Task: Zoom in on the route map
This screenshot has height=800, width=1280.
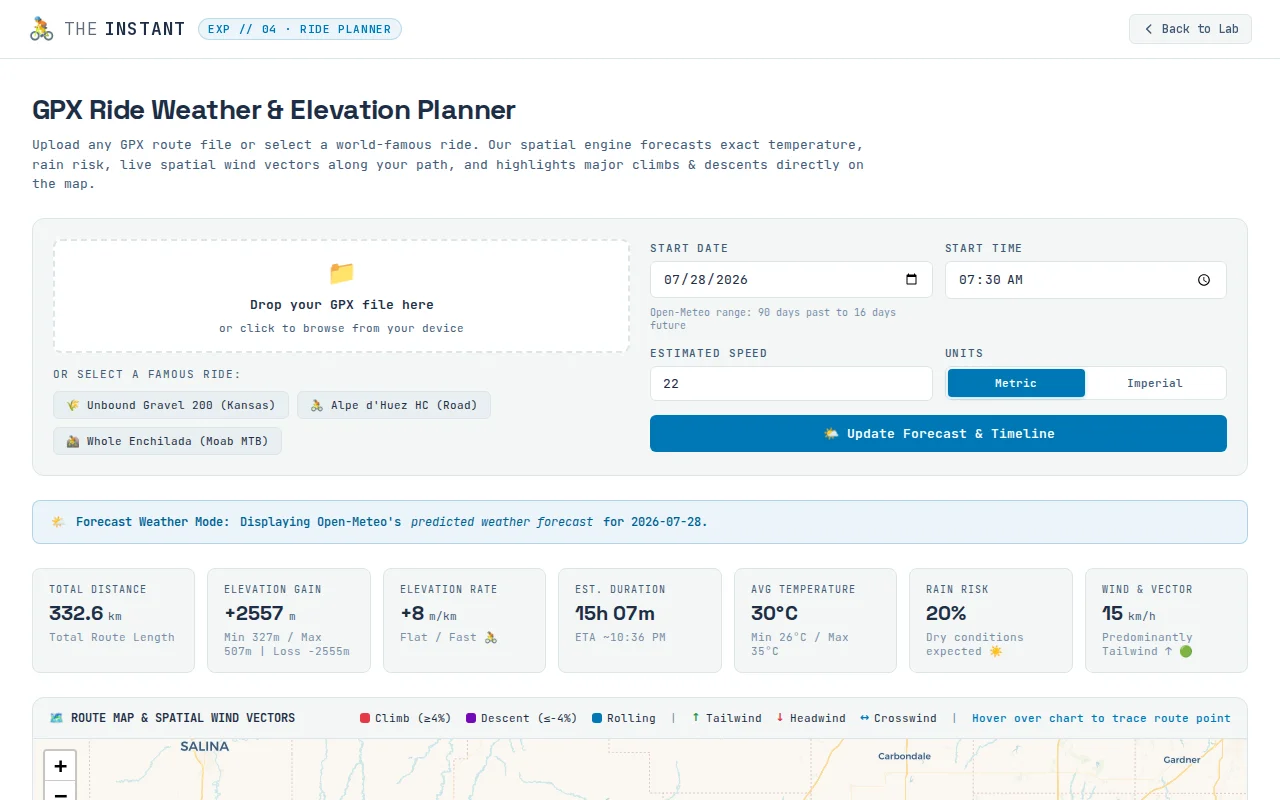Action: point(60,766)
